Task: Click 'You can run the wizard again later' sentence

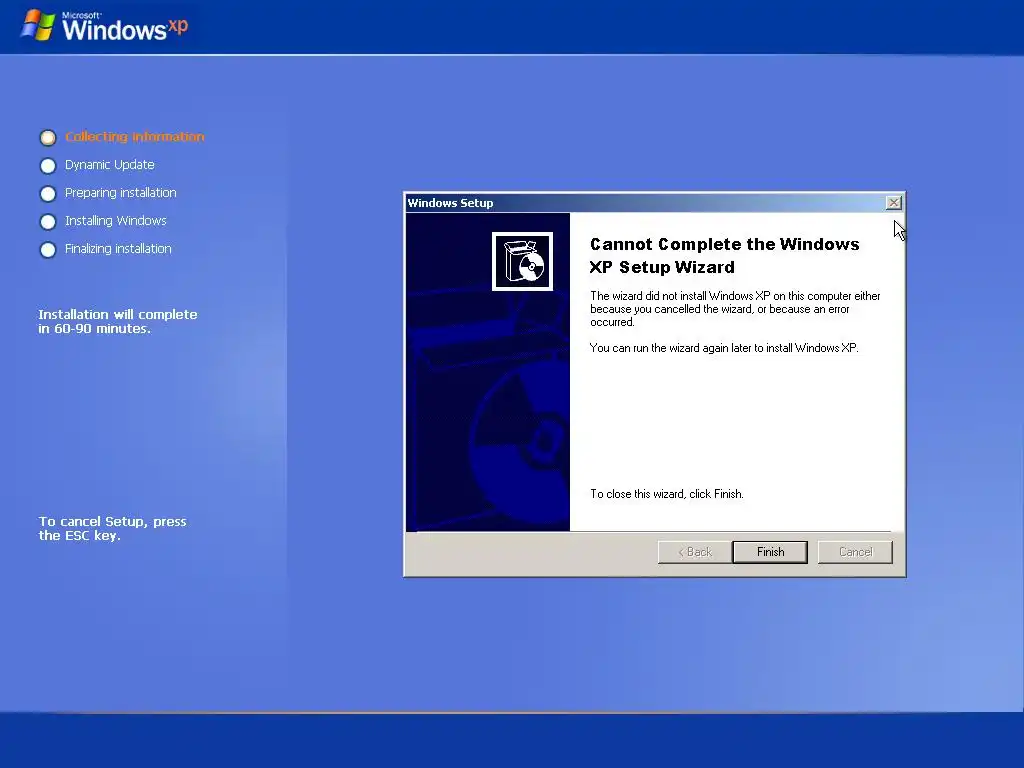Action: 724,348
